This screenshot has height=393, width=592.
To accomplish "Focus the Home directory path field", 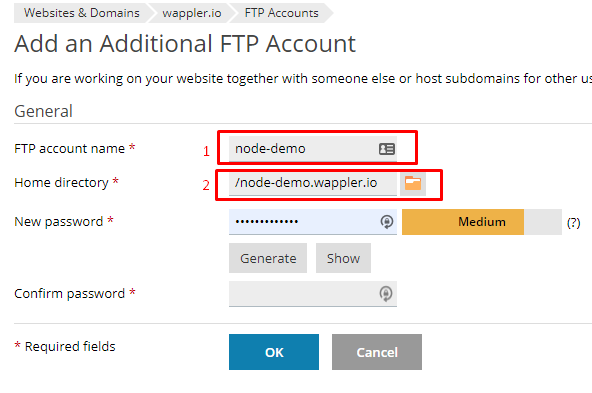I will 313,183.
